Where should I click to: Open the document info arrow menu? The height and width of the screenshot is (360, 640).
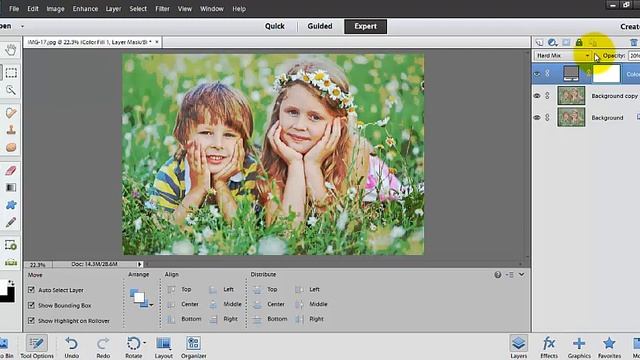click(x=140, y=264)
